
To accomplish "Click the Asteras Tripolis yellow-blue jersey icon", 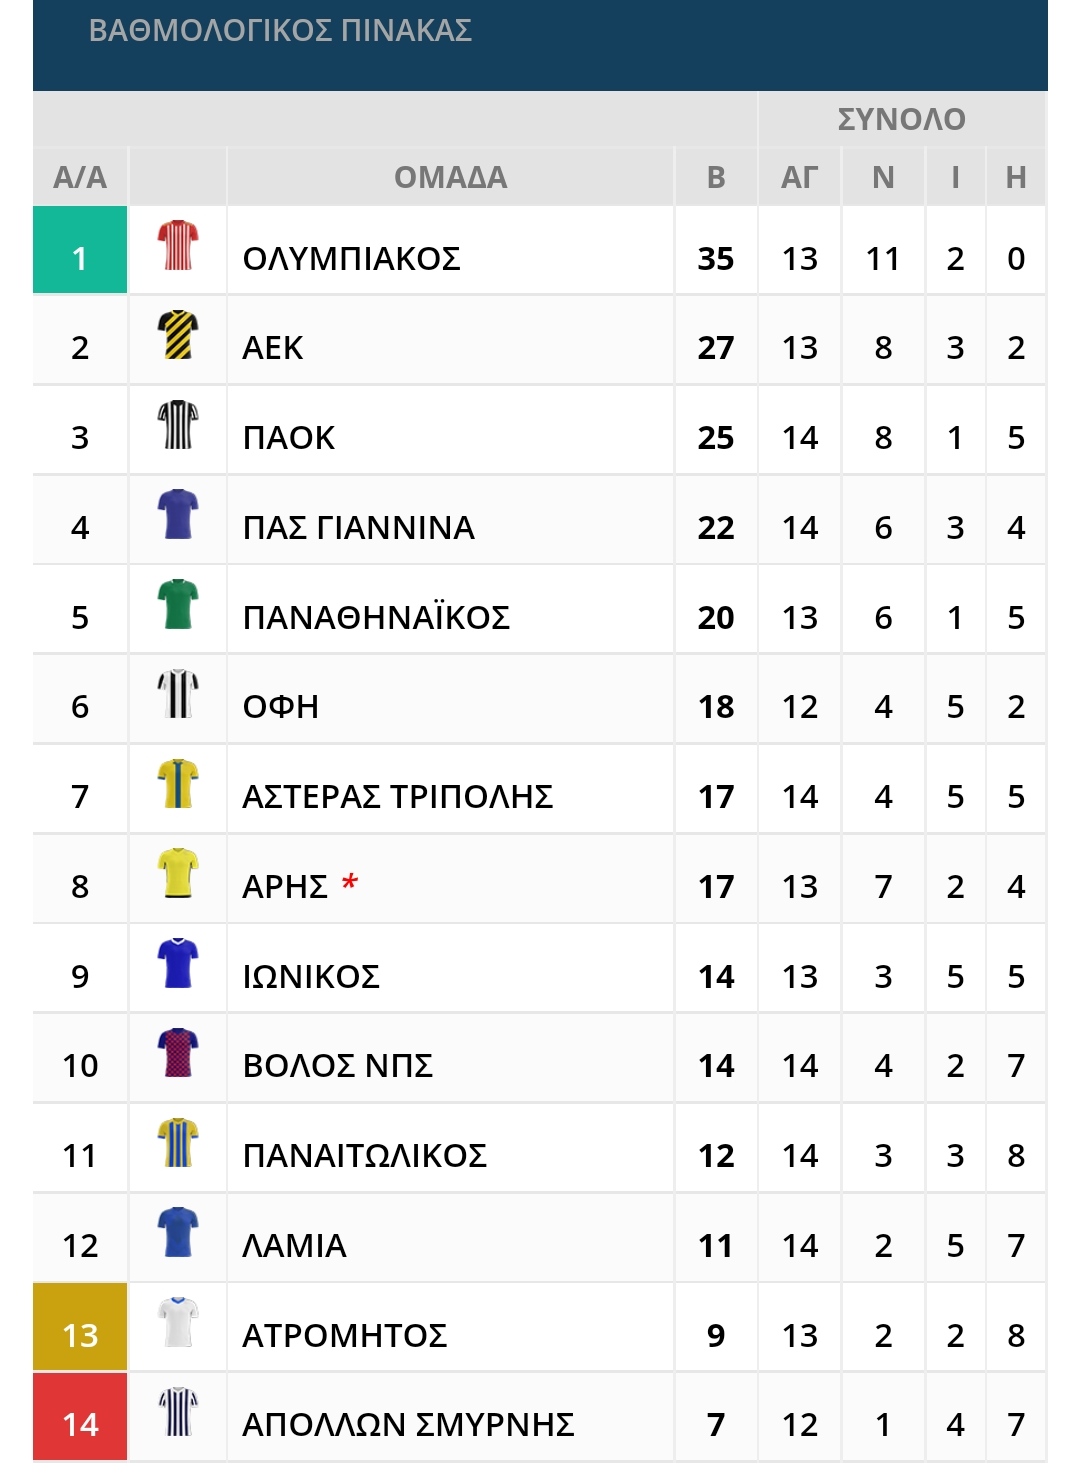I will (x=178, y=784).
